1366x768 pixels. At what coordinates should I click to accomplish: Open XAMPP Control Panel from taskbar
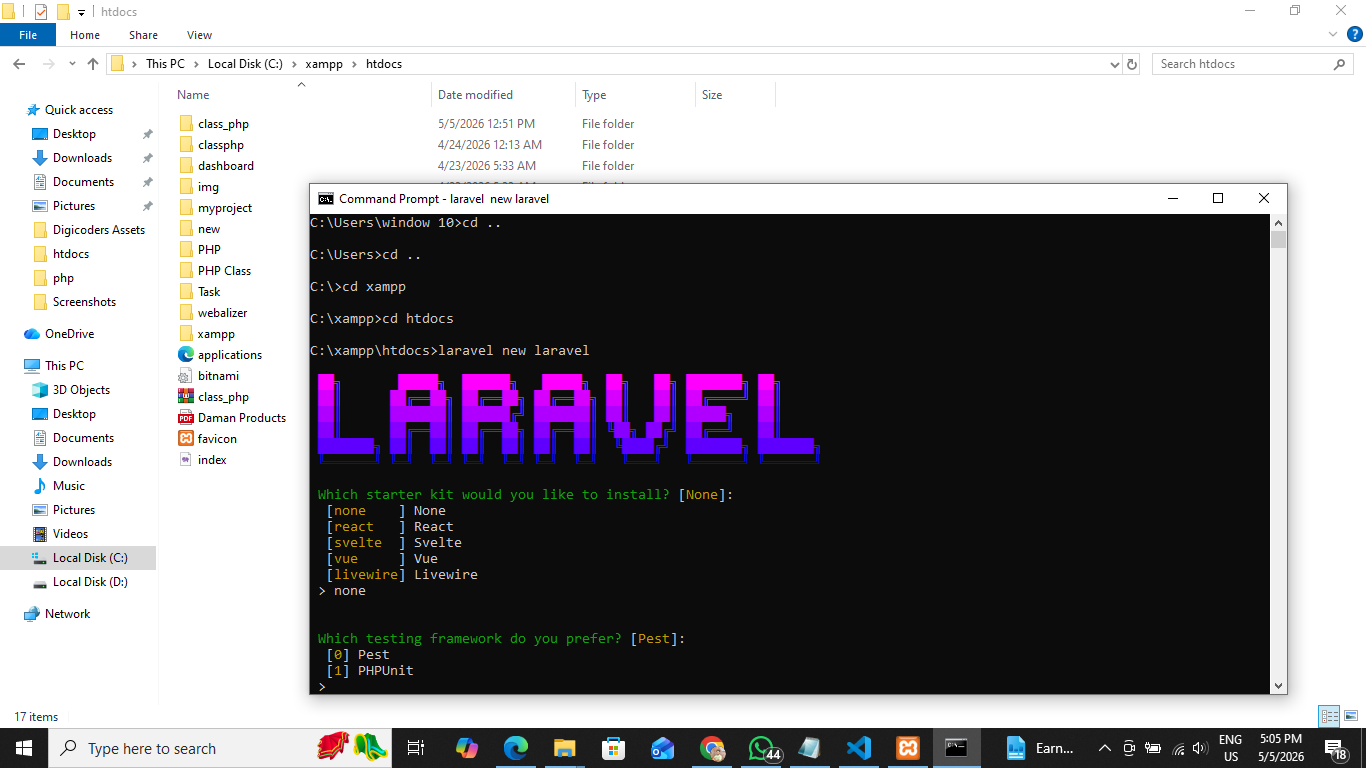click(x=908, y=748)
